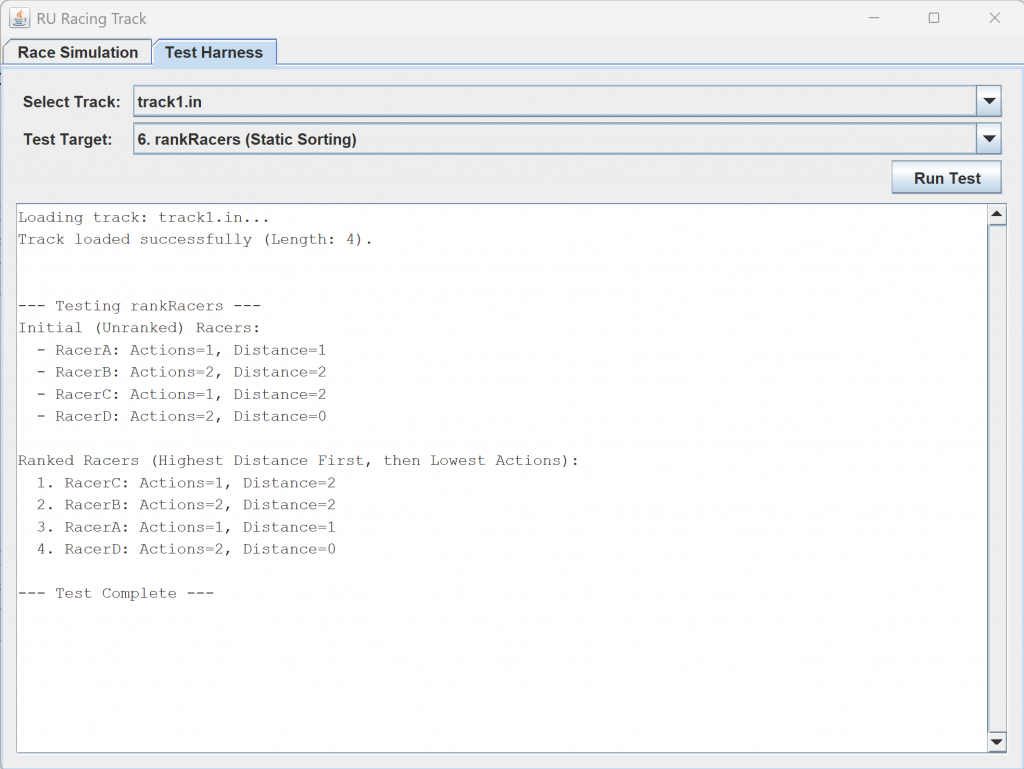
Task: Click '3. RacerA: Actions=1, Distance=1' line
Action: [186, 527]
